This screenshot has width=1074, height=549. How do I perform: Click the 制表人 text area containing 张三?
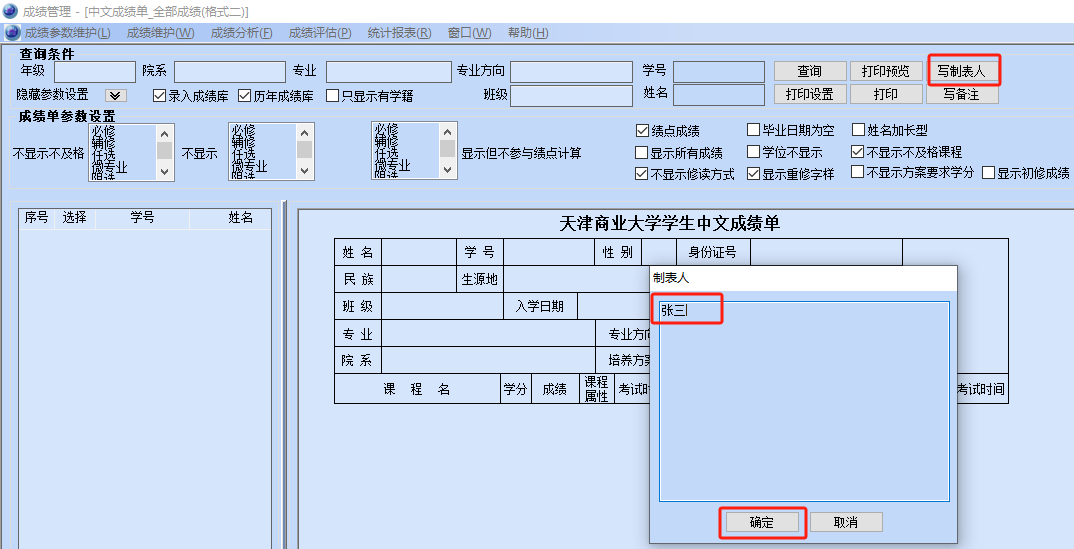(800, 400)
